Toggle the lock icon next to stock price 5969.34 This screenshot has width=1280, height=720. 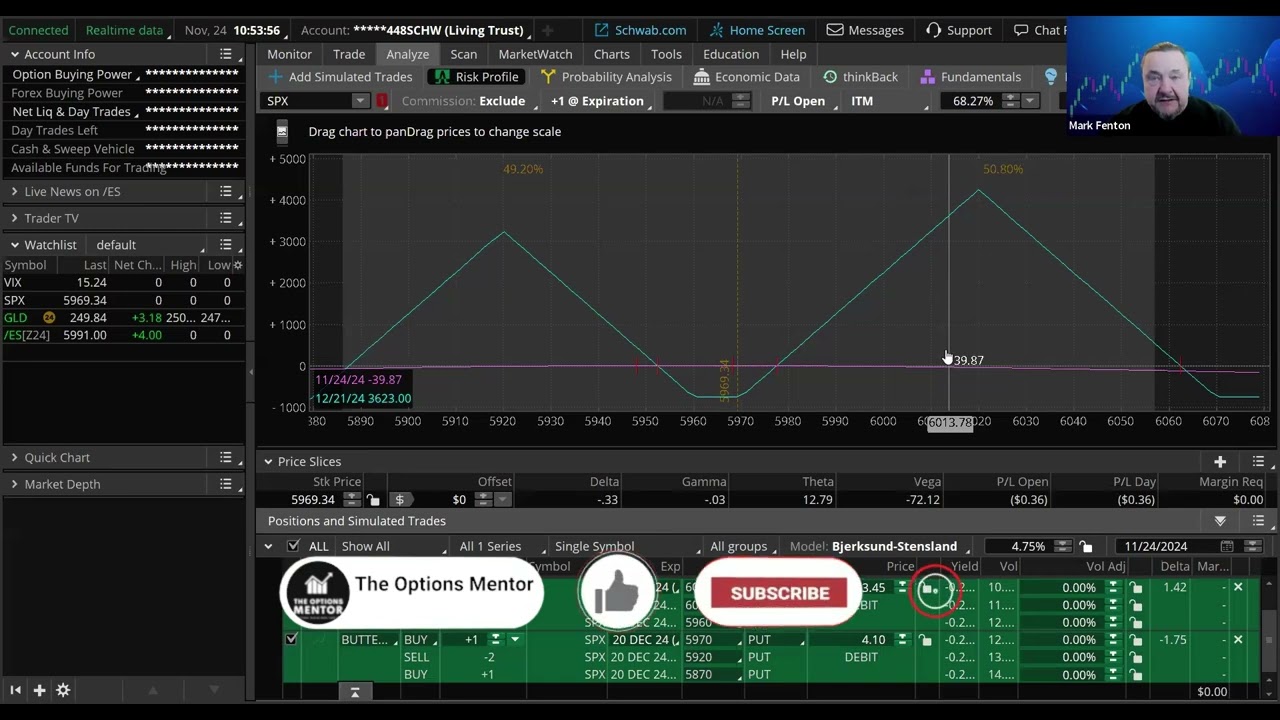pos(373,500)
